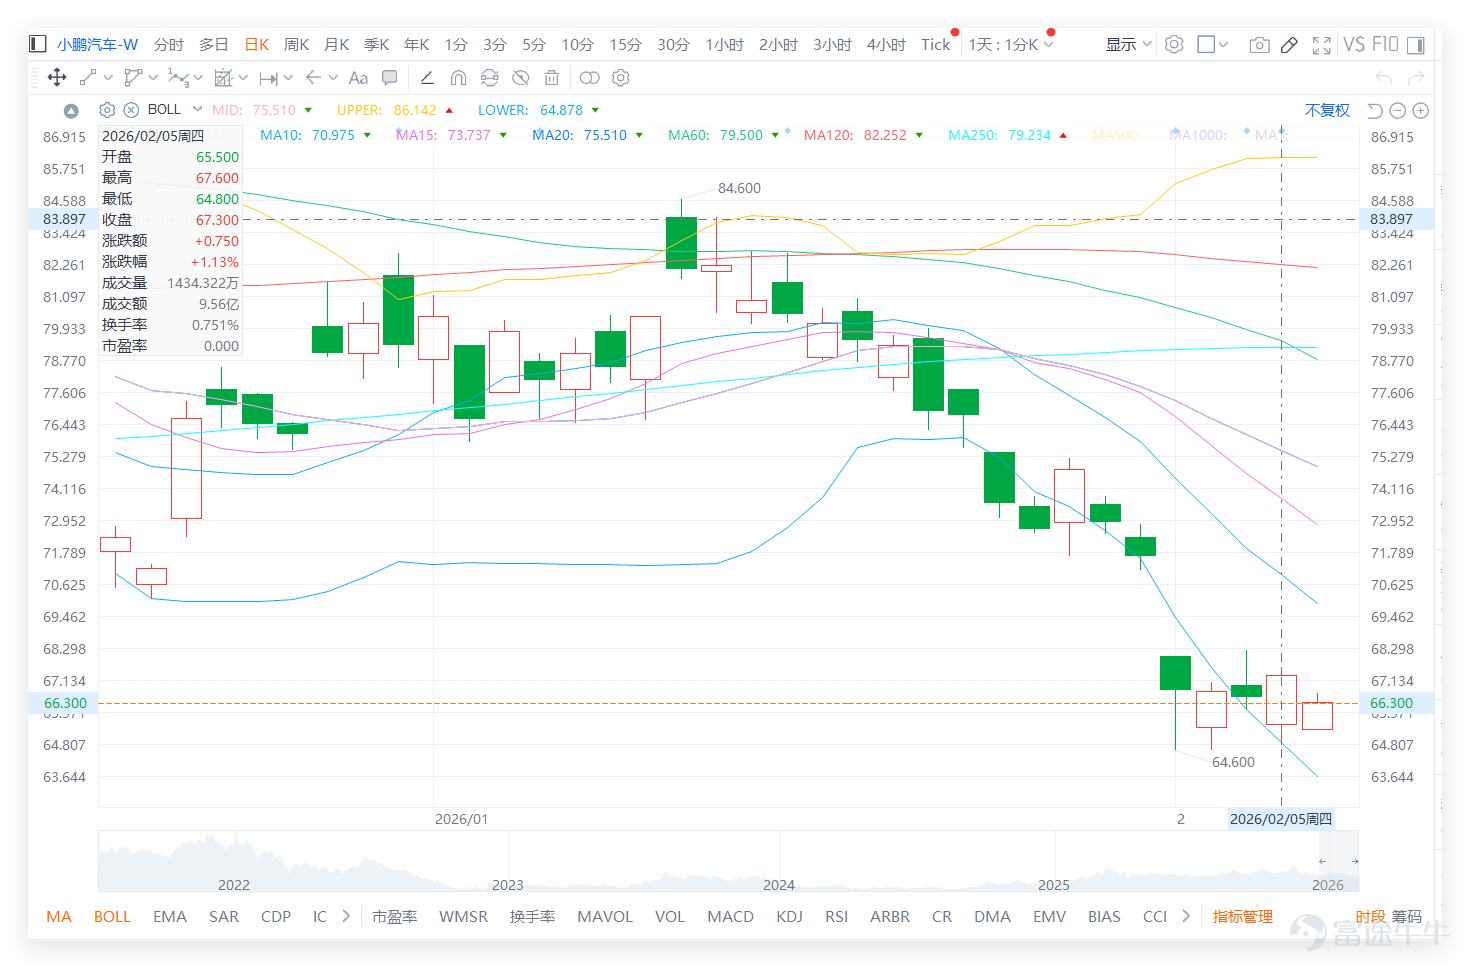This screenshot has height=969, width=1470.
Task: Click the redo arrow in drawing toolbar
Action: (1416, 77)
